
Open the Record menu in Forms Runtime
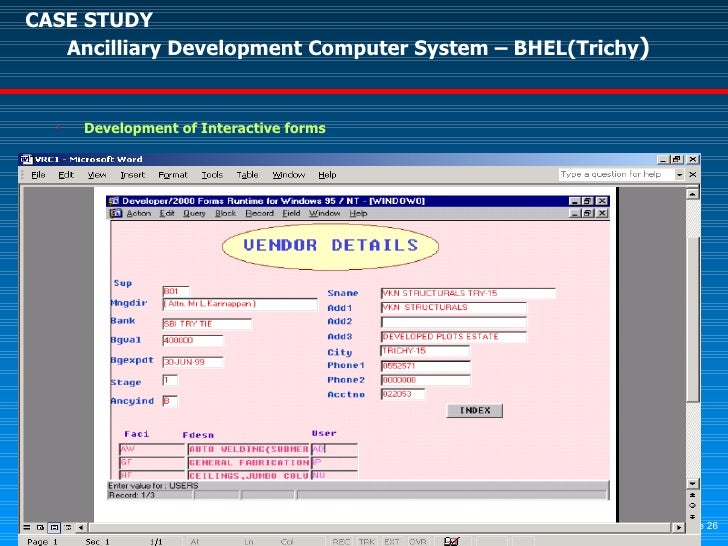259,213
